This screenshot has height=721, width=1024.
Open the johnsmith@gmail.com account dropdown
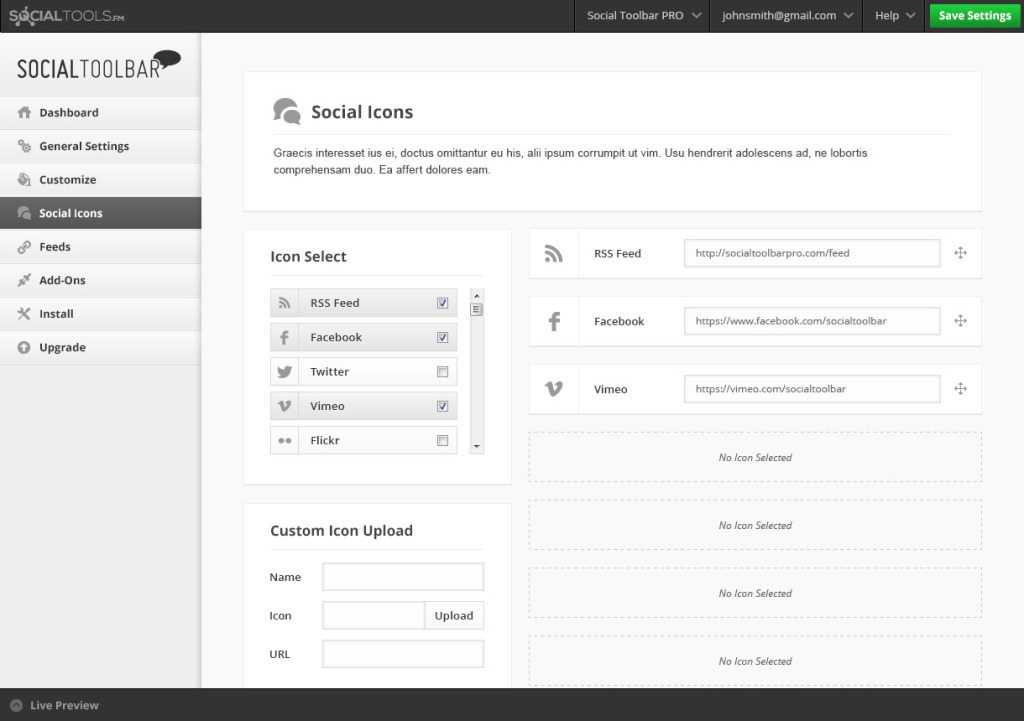pyautogui.click(x=786, y=16)
